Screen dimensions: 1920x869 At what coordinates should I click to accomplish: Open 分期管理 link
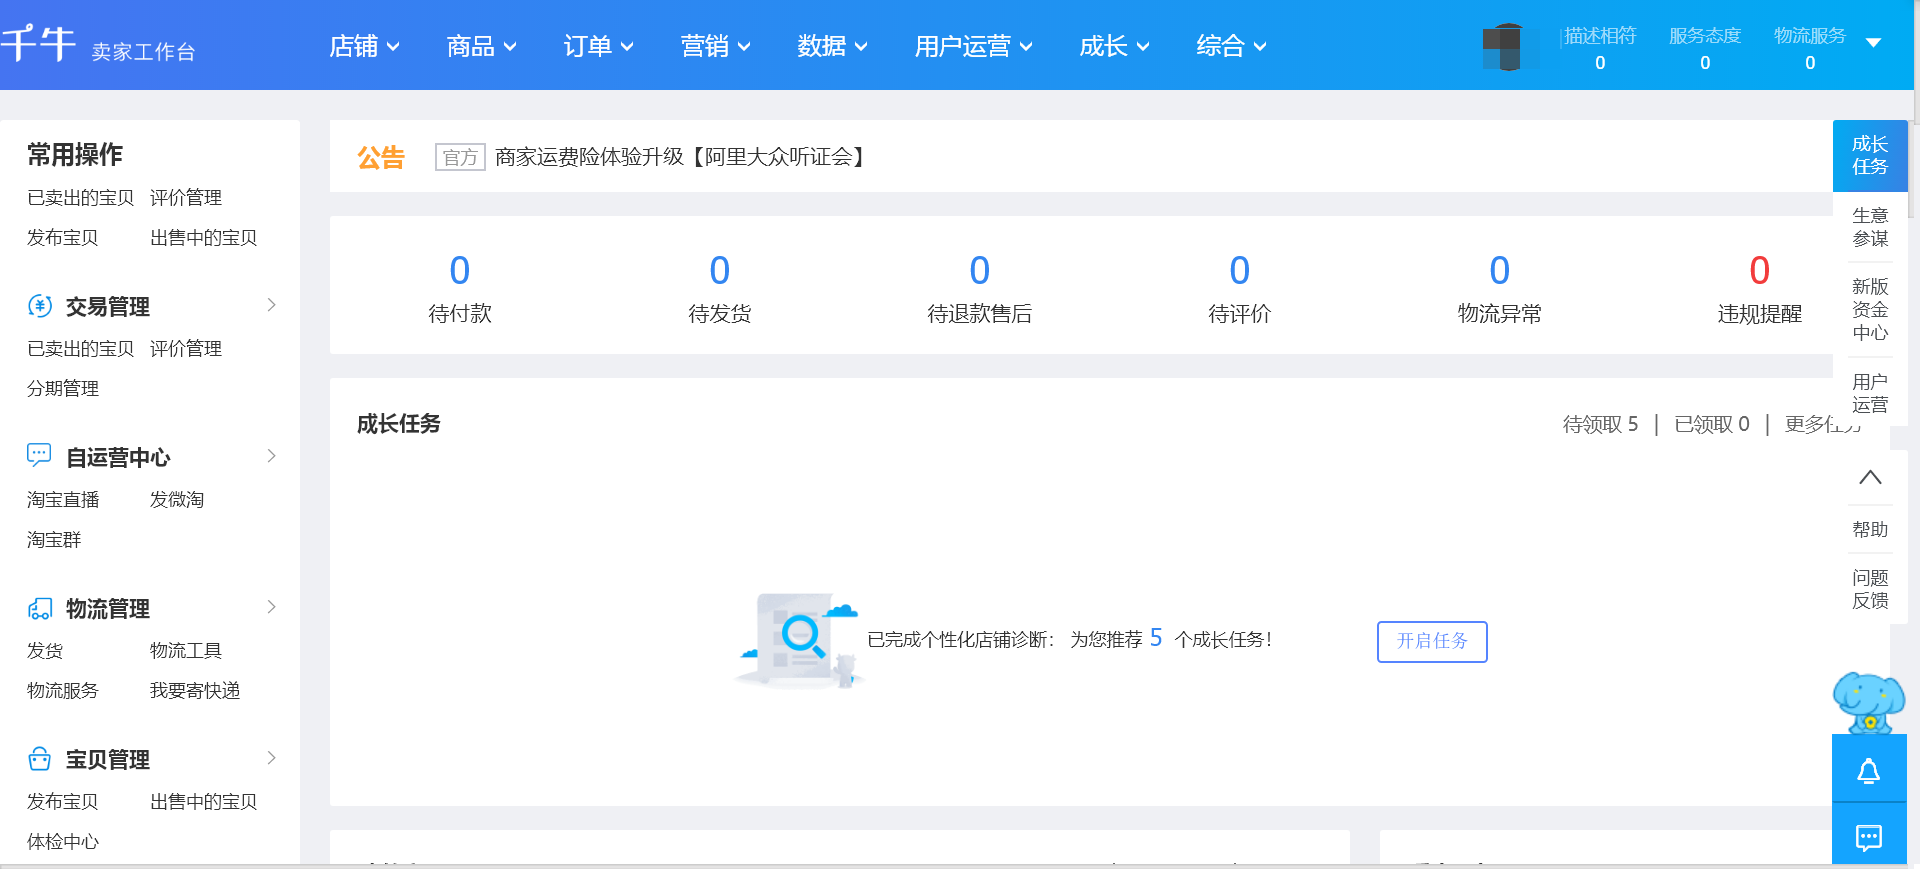(x=63, y=389)
